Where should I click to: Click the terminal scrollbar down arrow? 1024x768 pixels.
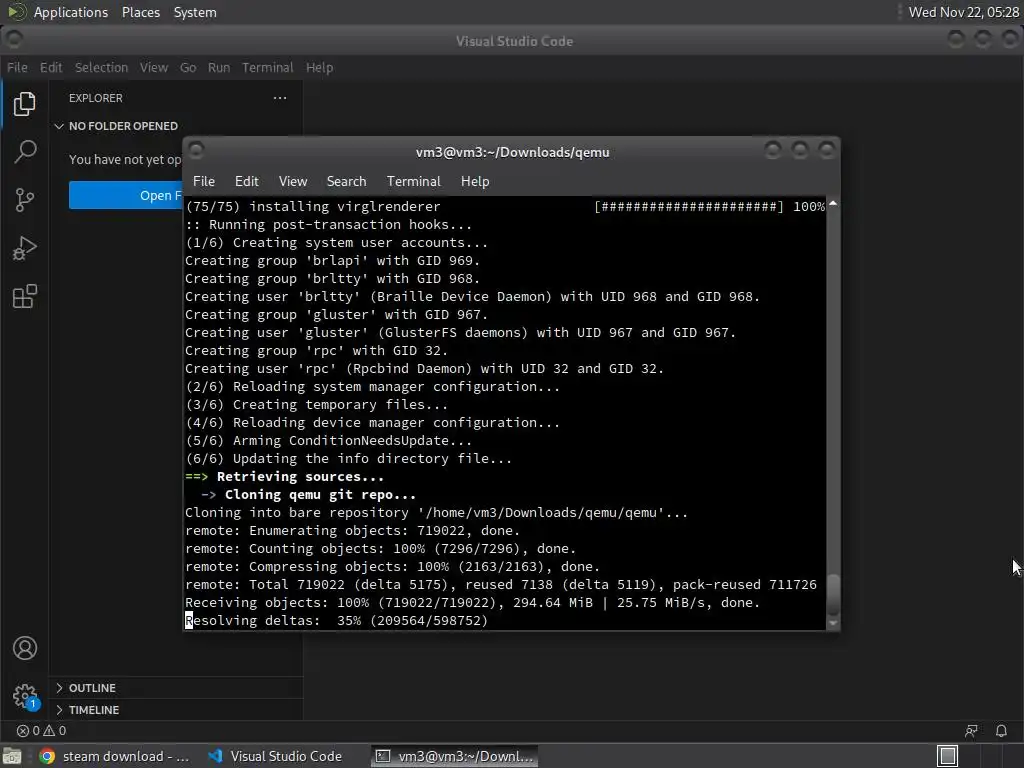[833, 623]
